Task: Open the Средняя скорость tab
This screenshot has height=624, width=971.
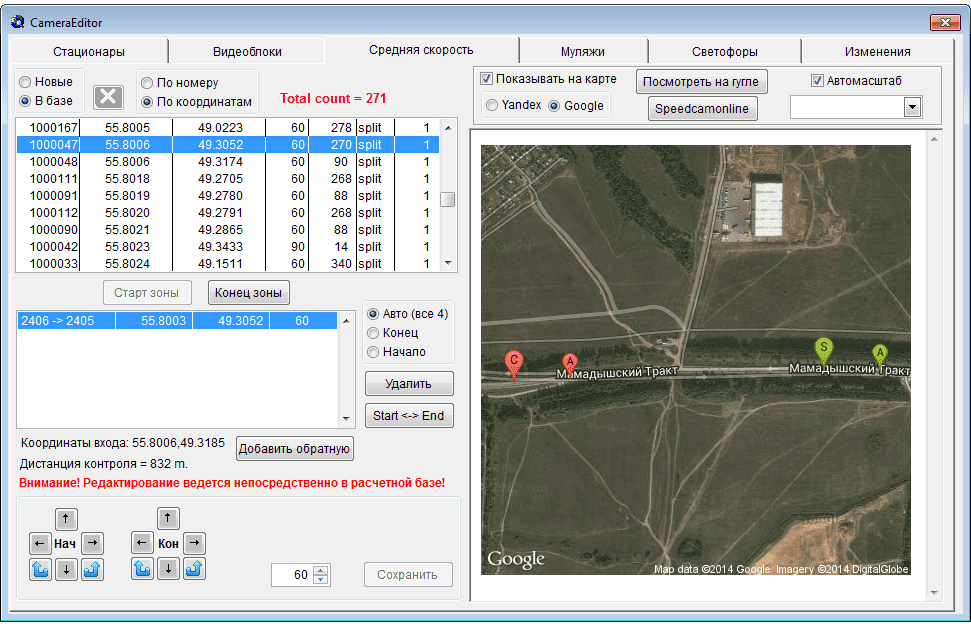Action: coord(421,50)
